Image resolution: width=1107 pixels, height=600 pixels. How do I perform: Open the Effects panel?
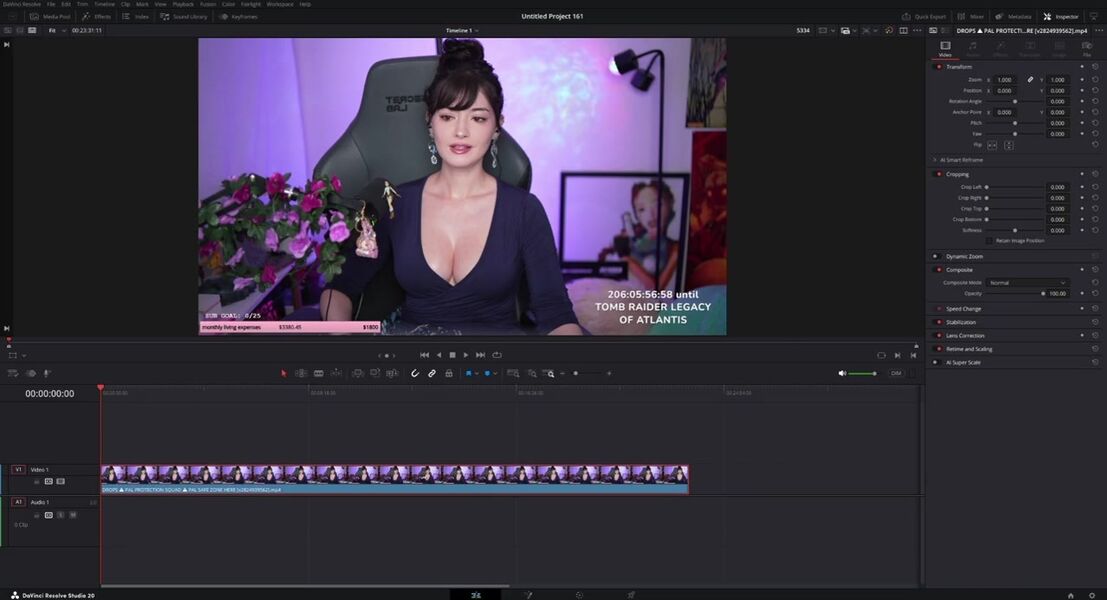97,16
